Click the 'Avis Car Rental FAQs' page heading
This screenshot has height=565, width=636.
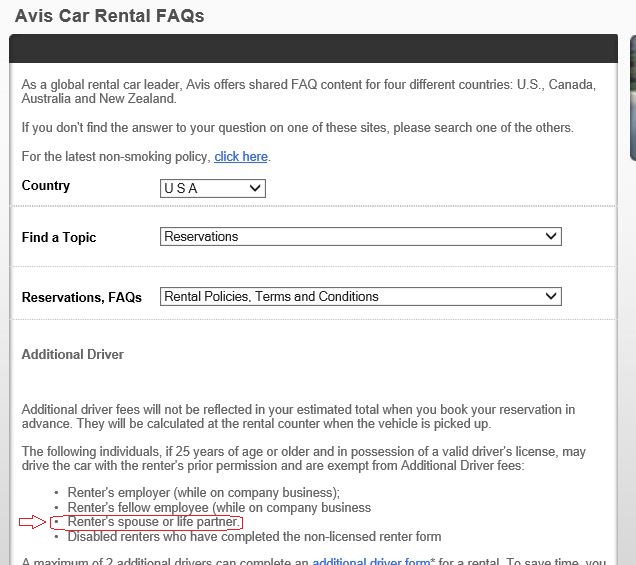(x=111, y=17)
